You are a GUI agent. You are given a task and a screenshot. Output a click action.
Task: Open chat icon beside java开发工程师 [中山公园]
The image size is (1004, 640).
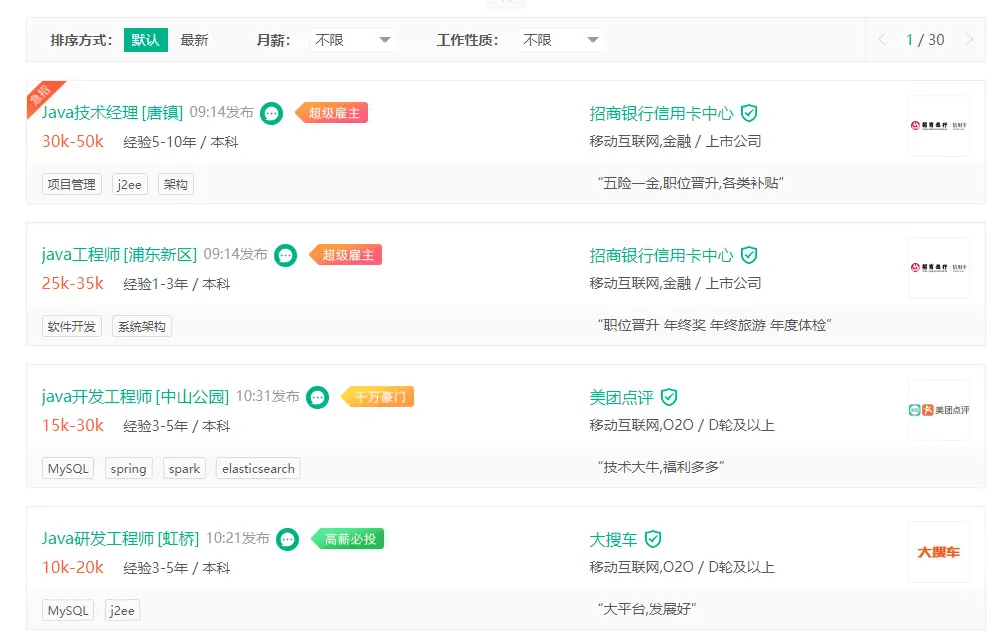(318, 398)
